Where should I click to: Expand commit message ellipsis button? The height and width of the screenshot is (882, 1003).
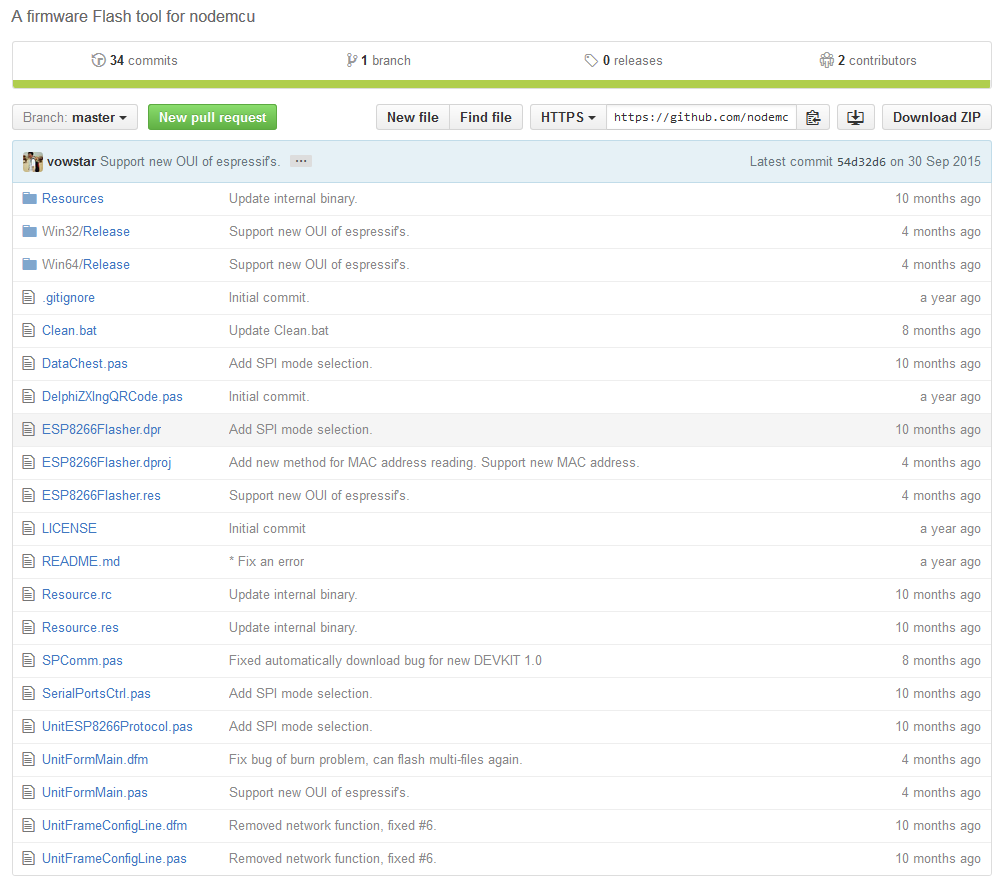pos(301,161)
